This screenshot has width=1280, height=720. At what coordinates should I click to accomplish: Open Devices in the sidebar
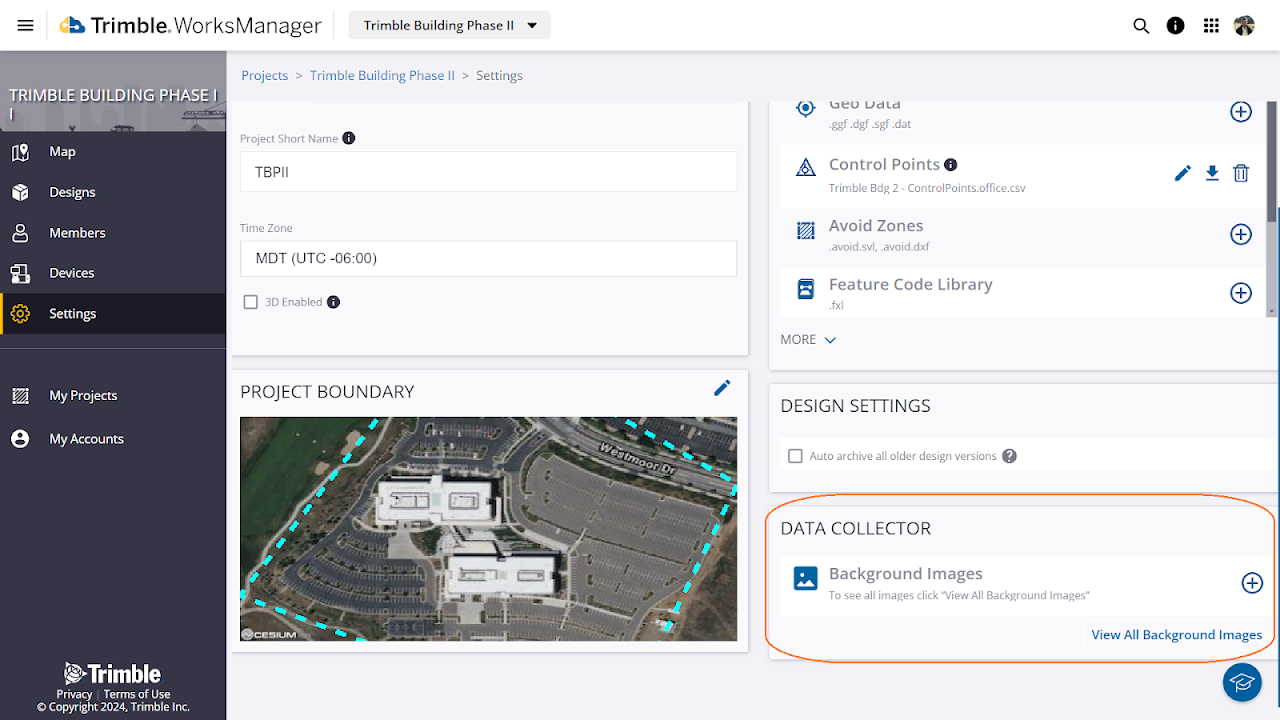click(x=113, y=273)
